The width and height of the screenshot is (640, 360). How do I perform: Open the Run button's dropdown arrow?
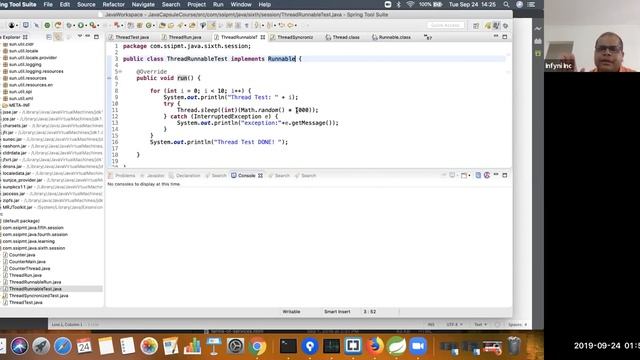point(86,25)
